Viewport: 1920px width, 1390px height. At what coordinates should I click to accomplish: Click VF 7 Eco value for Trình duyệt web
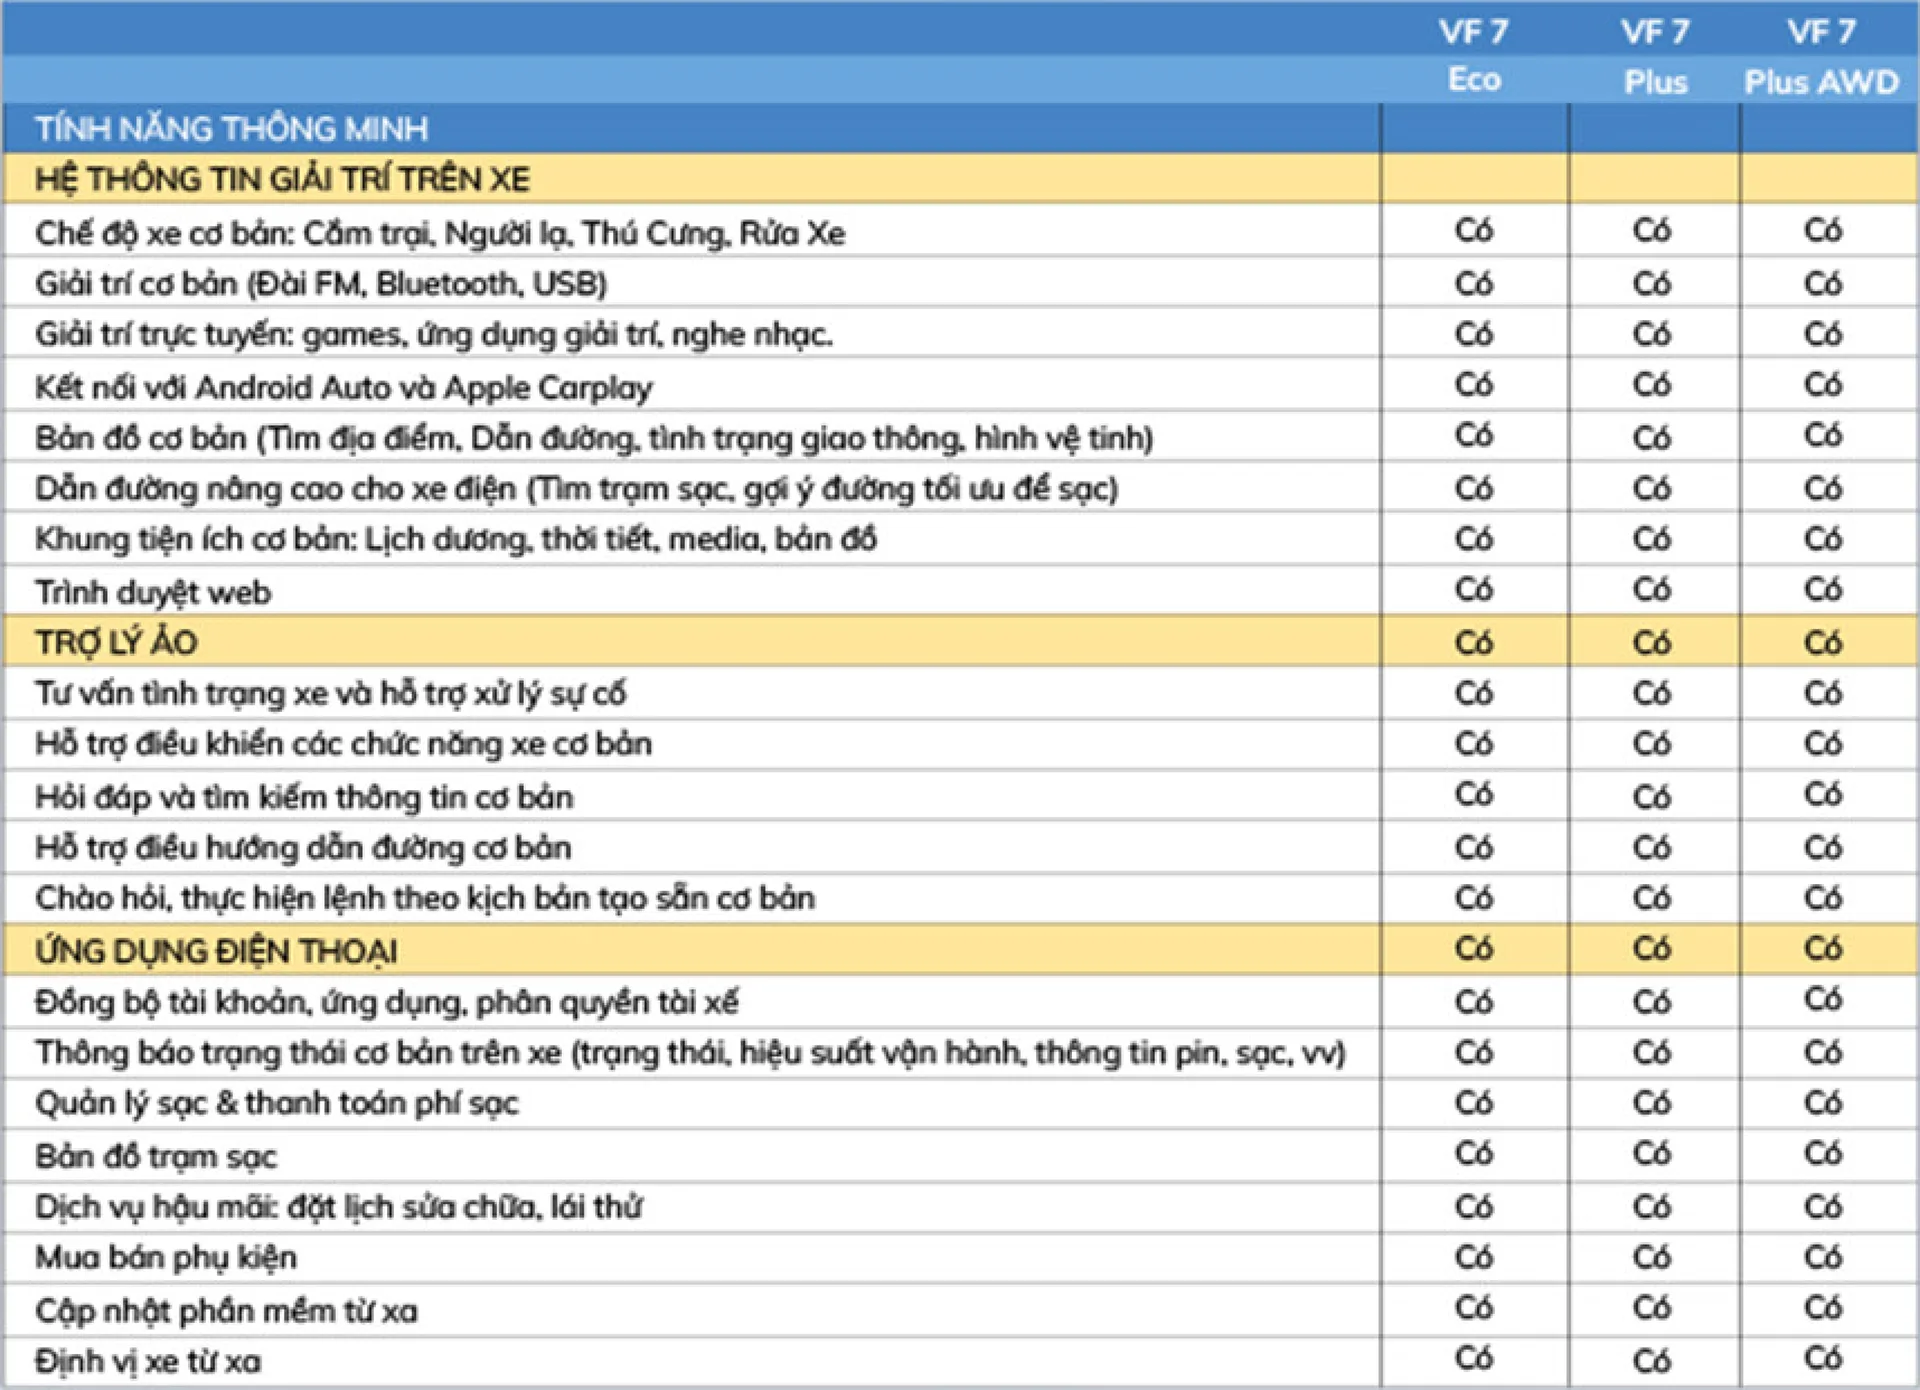[x=1474, y=590]
